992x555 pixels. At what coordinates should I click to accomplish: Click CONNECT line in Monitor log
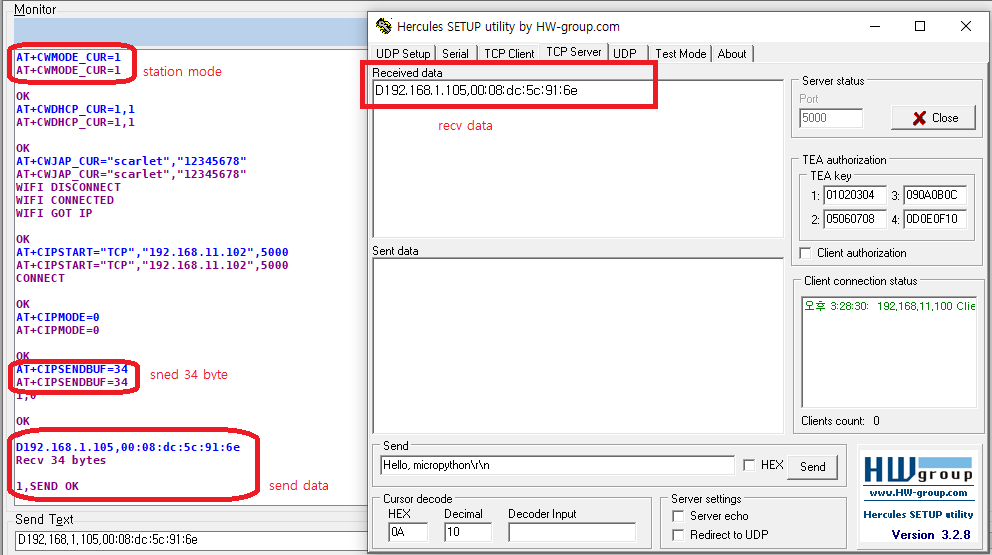40,278
